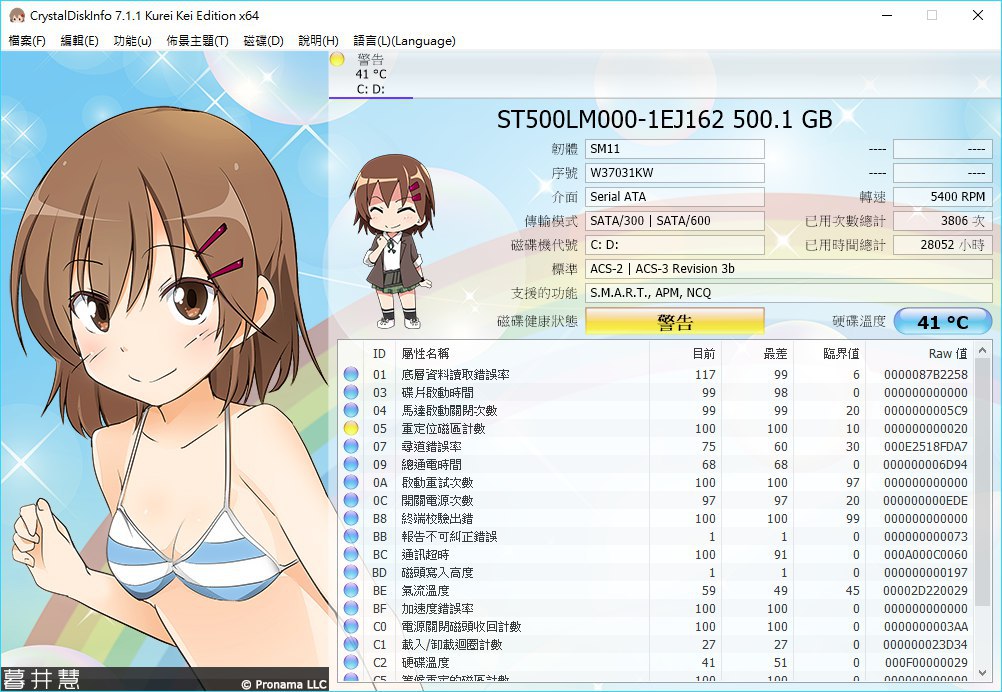This screenshot has height=692, width=1002.
Task: Click the blue status orb for attribute 01
Action: (x=351, y=375)
